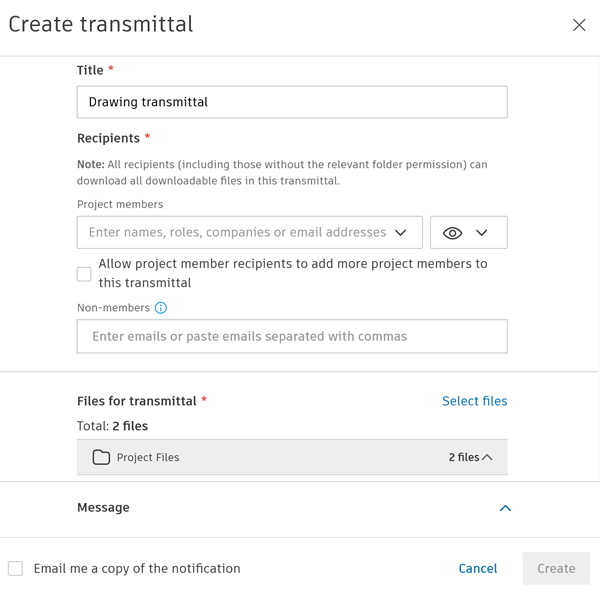The image size is (600, 592).
Task: Click the Title input field
Action: pos(291,102)
